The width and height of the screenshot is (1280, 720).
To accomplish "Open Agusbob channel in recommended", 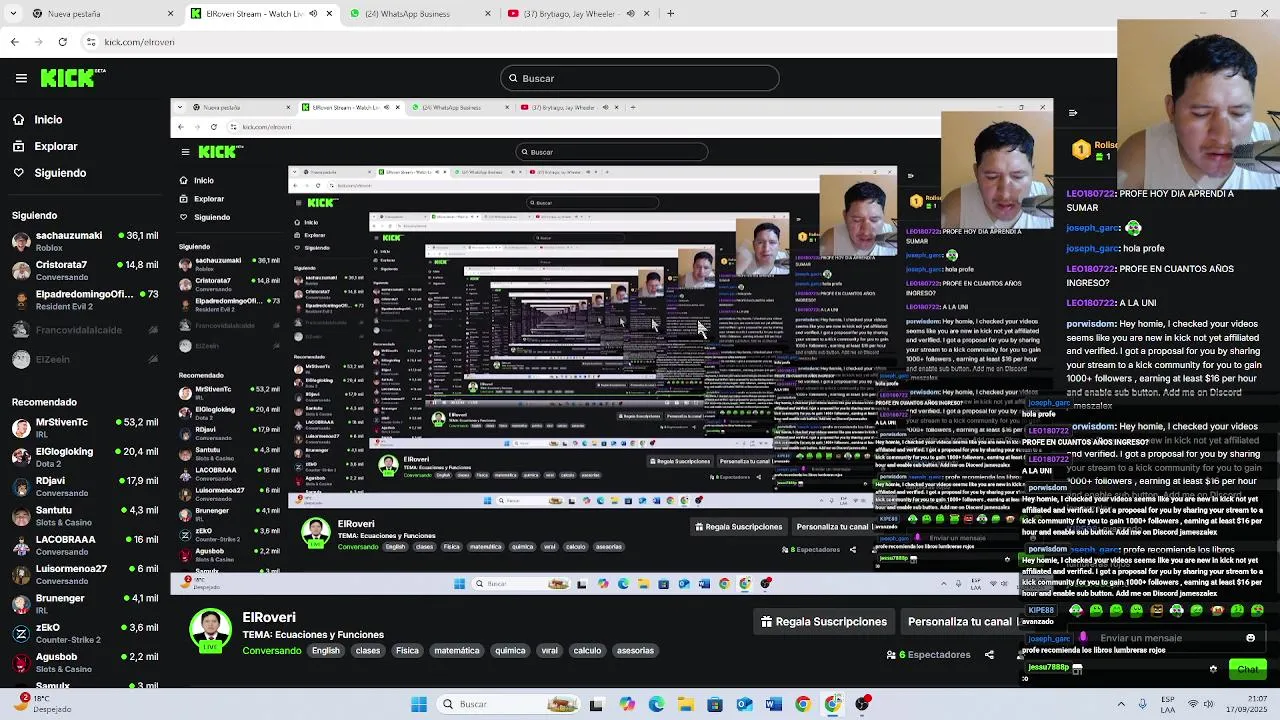I will 84,662.
